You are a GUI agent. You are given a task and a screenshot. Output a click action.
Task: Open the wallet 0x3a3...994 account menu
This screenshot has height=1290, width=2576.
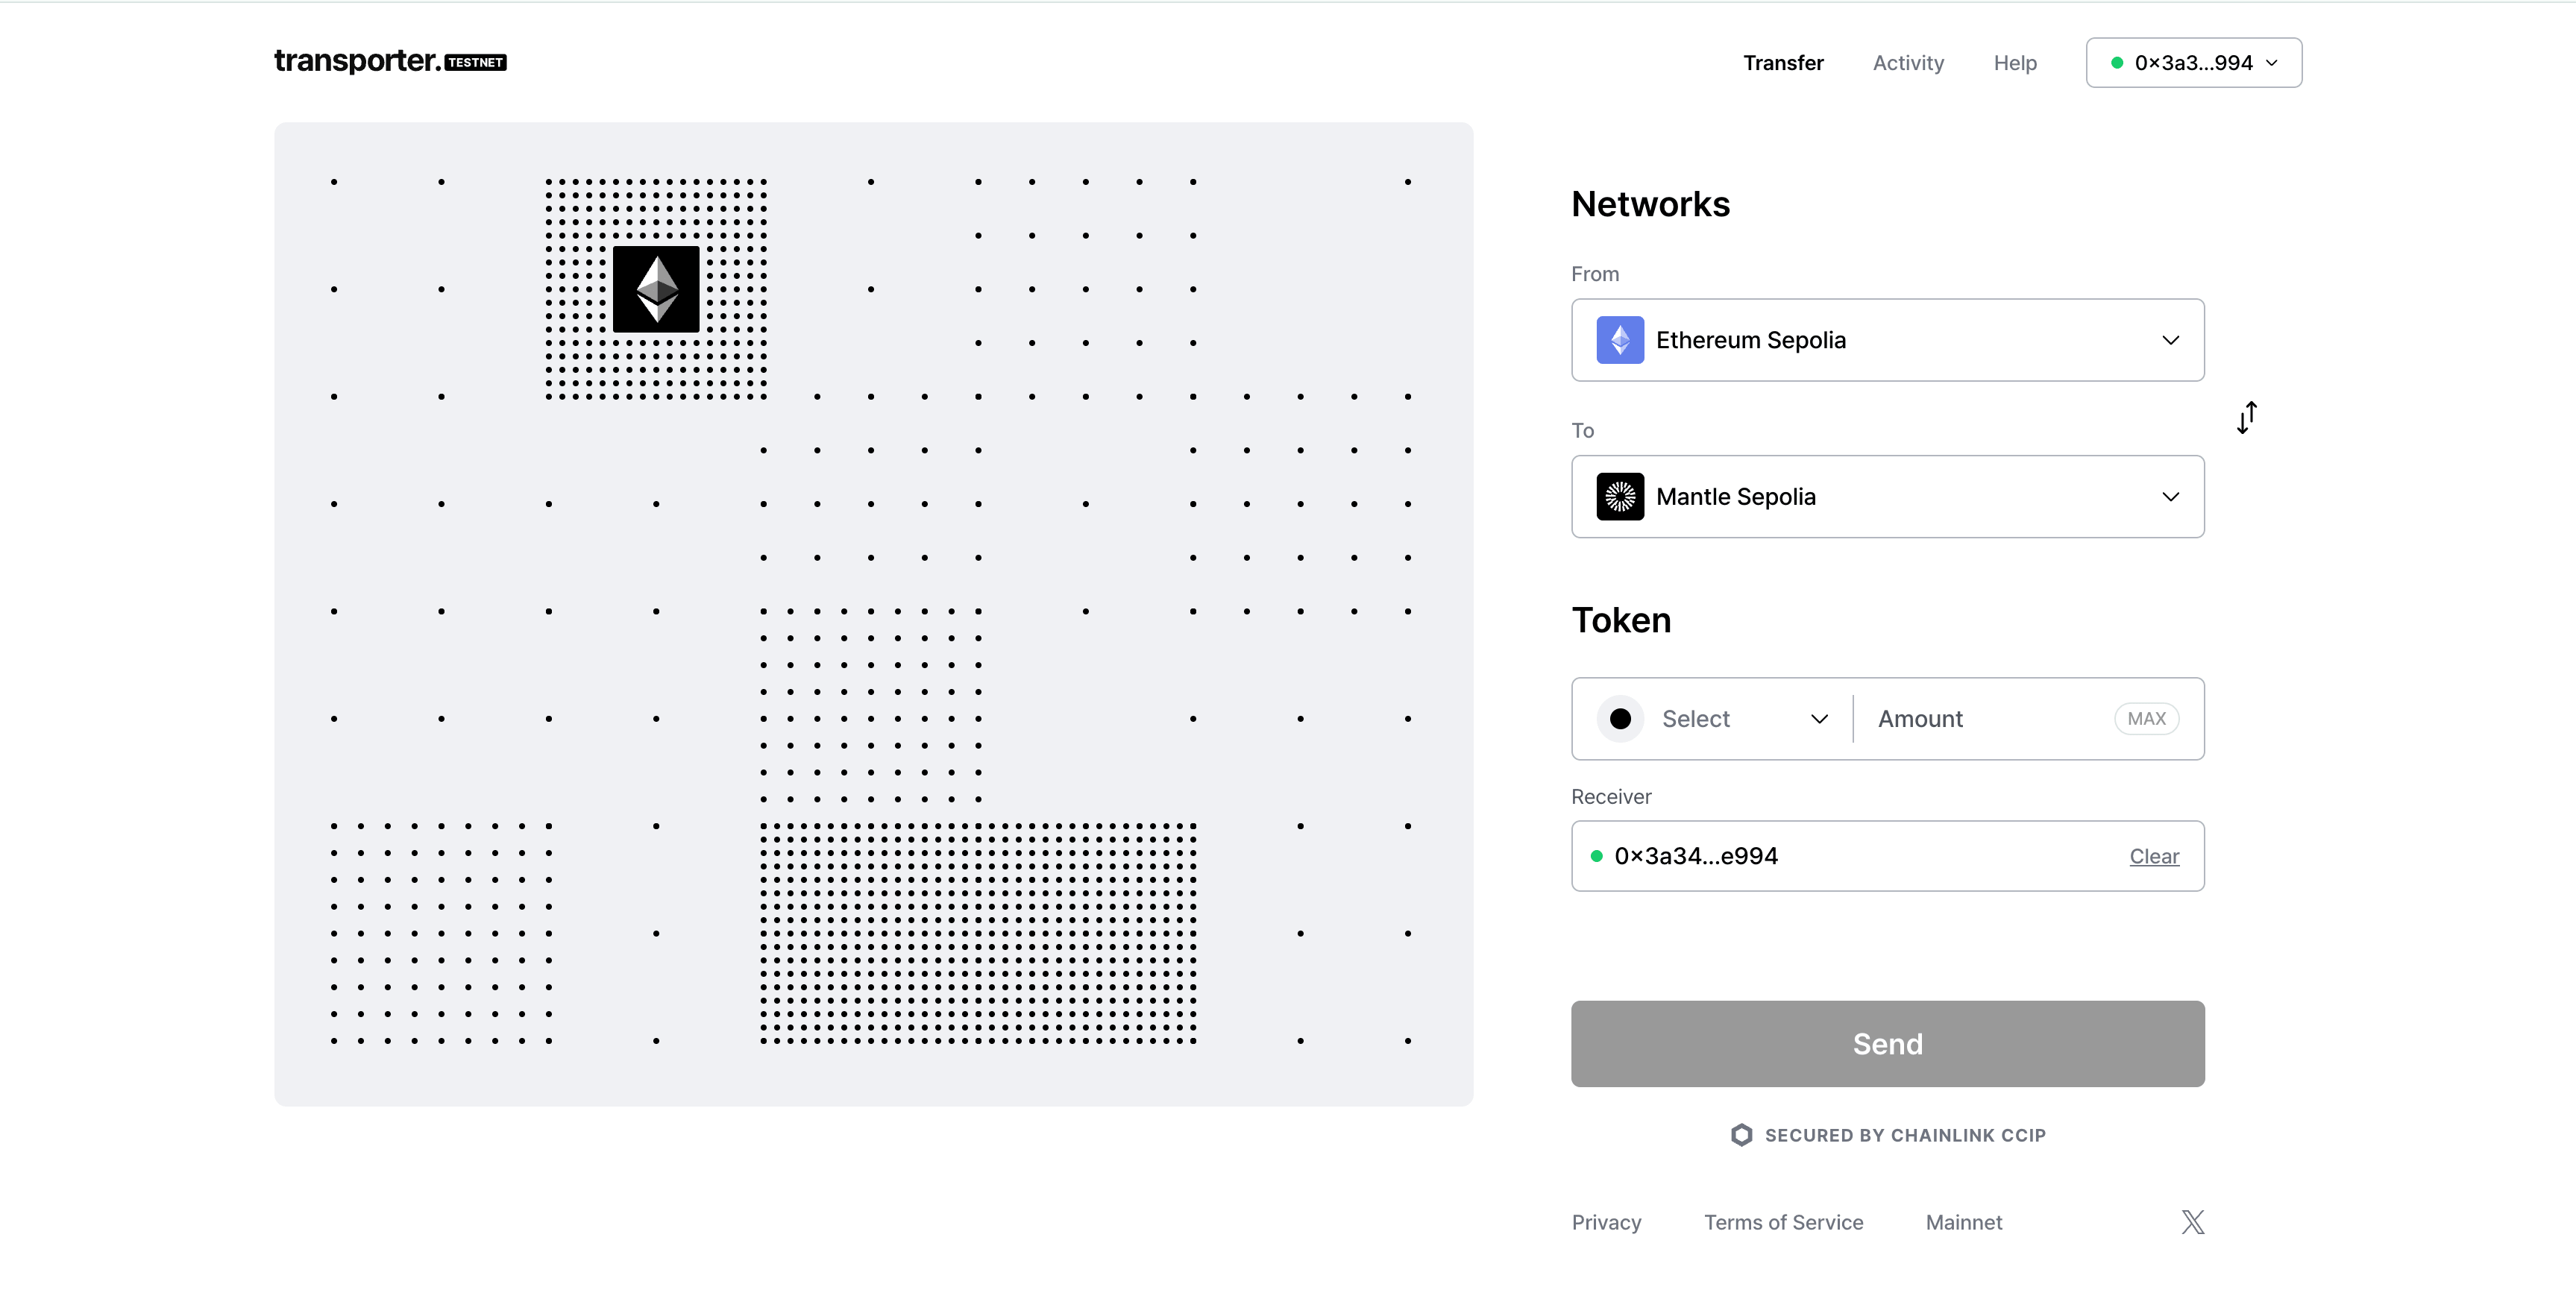click(x=2194, y=63)
